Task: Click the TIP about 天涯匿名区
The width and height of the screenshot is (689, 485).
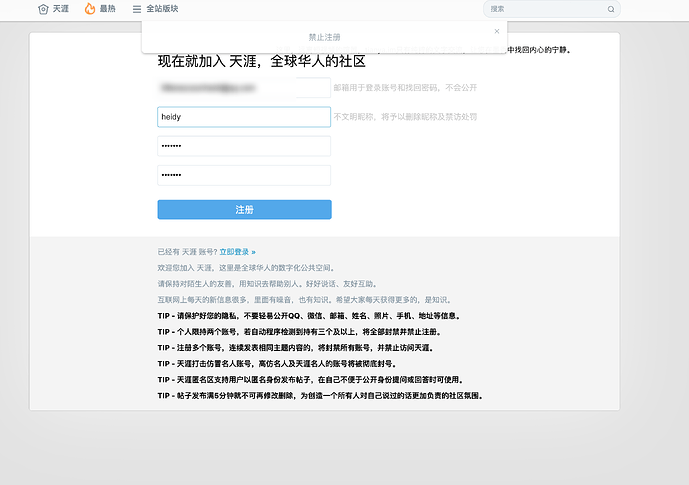Action: [x=311, y=380]
